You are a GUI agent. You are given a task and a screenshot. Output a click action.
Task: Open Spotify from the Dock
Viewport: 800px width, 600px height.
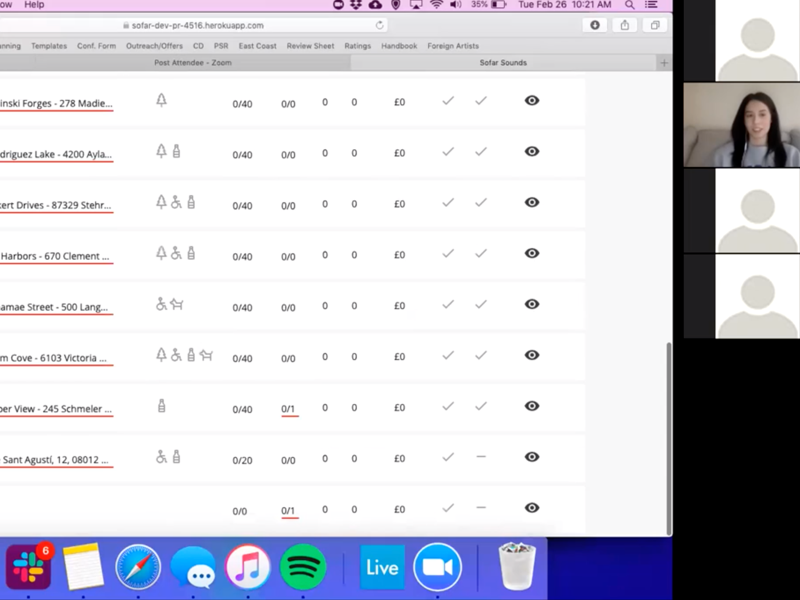tap(303, 567)
